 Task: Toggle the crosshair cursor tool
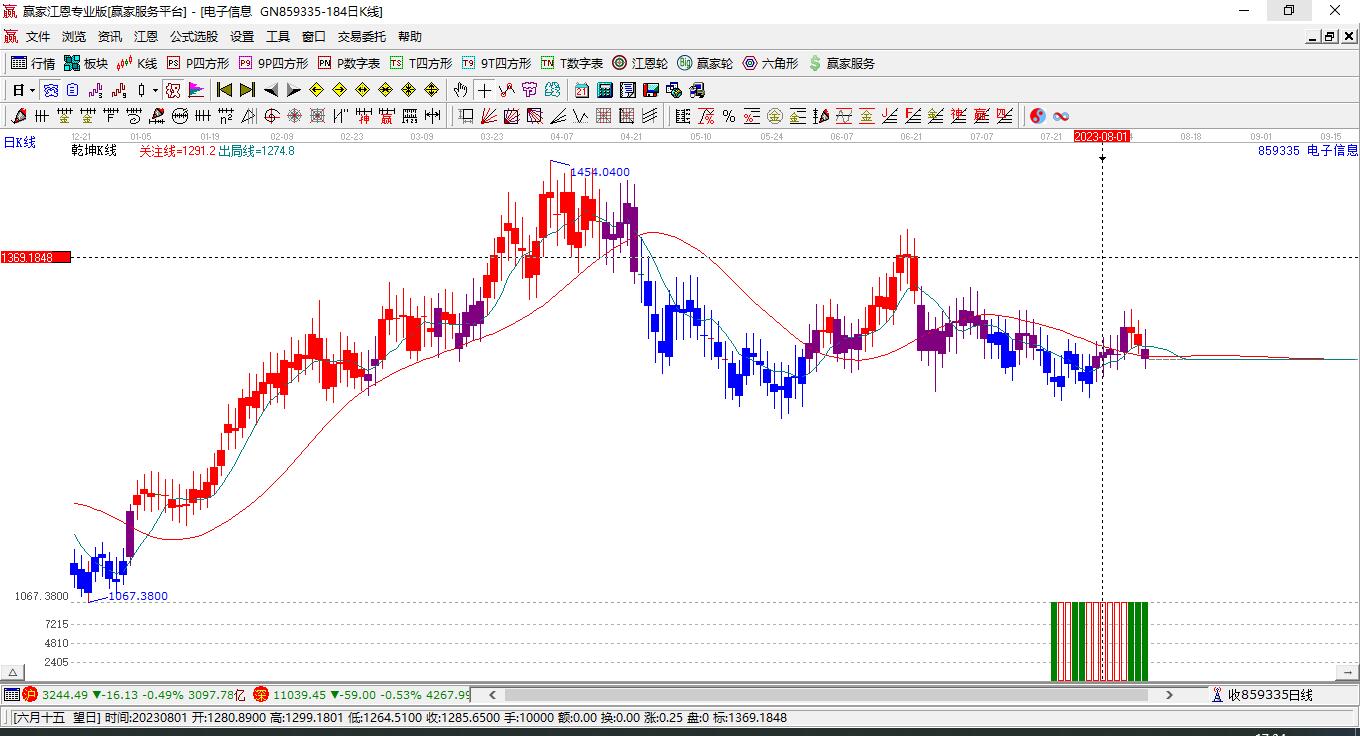click(x=484, y=90)
